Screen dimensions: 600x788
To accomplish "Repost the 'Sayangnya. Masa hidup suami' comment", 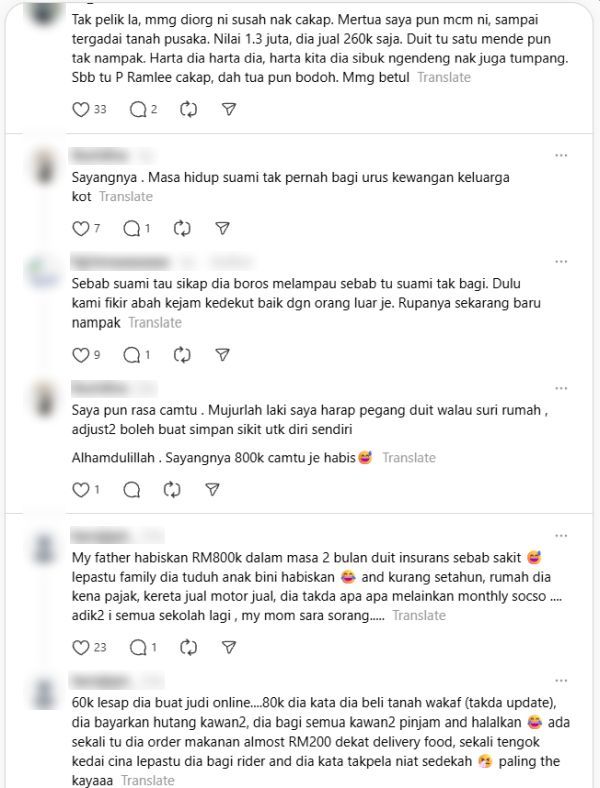I will tap(181, 229).
